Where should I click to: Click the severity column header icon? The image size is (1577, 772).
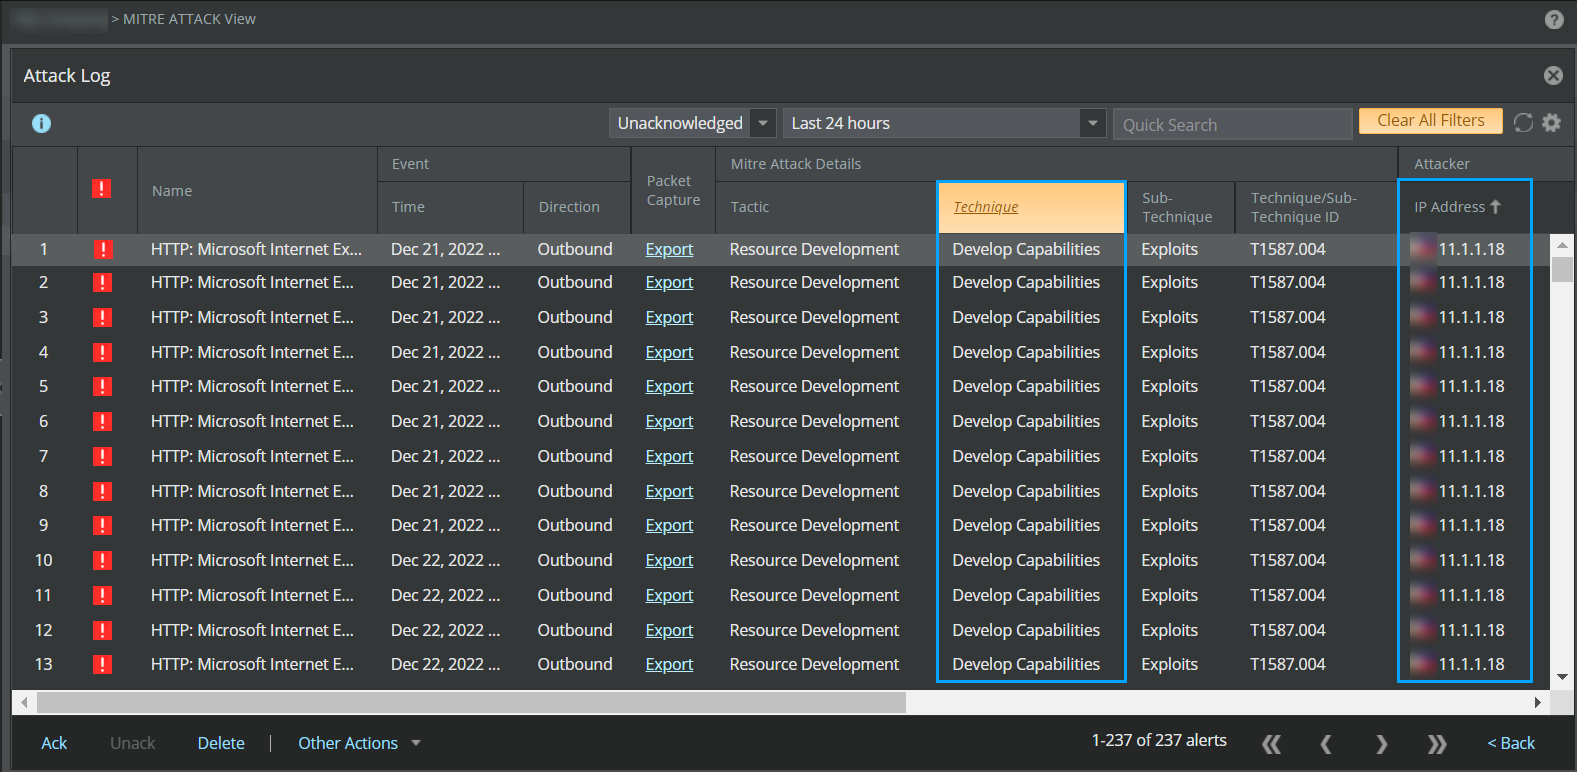[101, 189]
